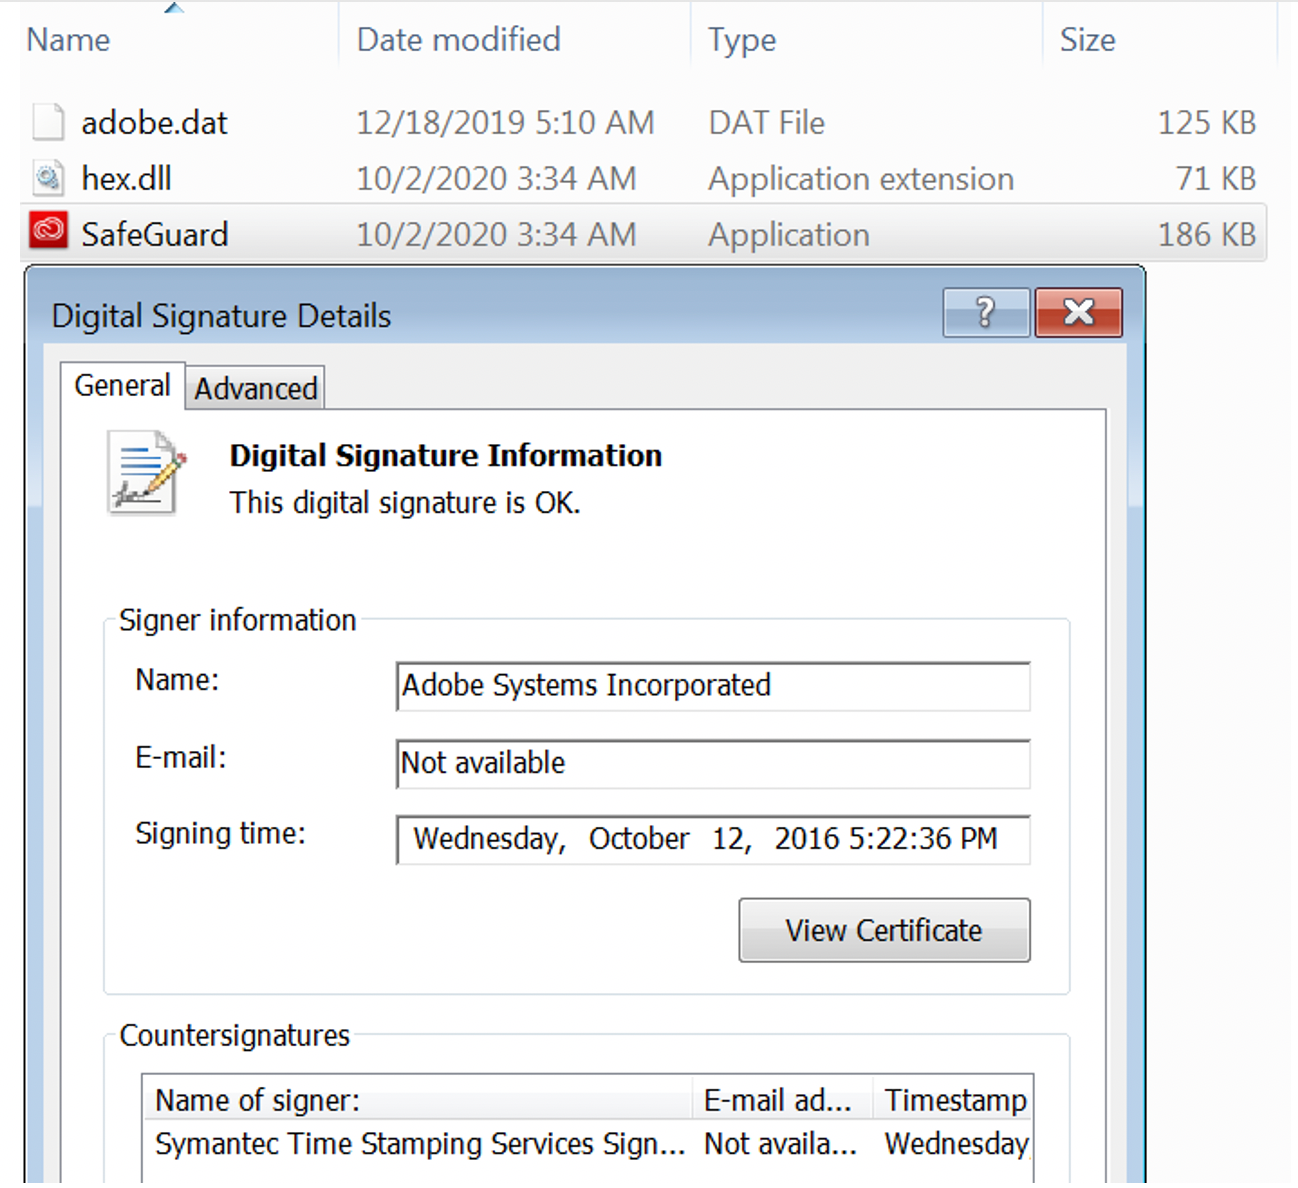Click the View Certificate button
Viewport: 1298px width, 1188px height.
[x=884, y=930]
